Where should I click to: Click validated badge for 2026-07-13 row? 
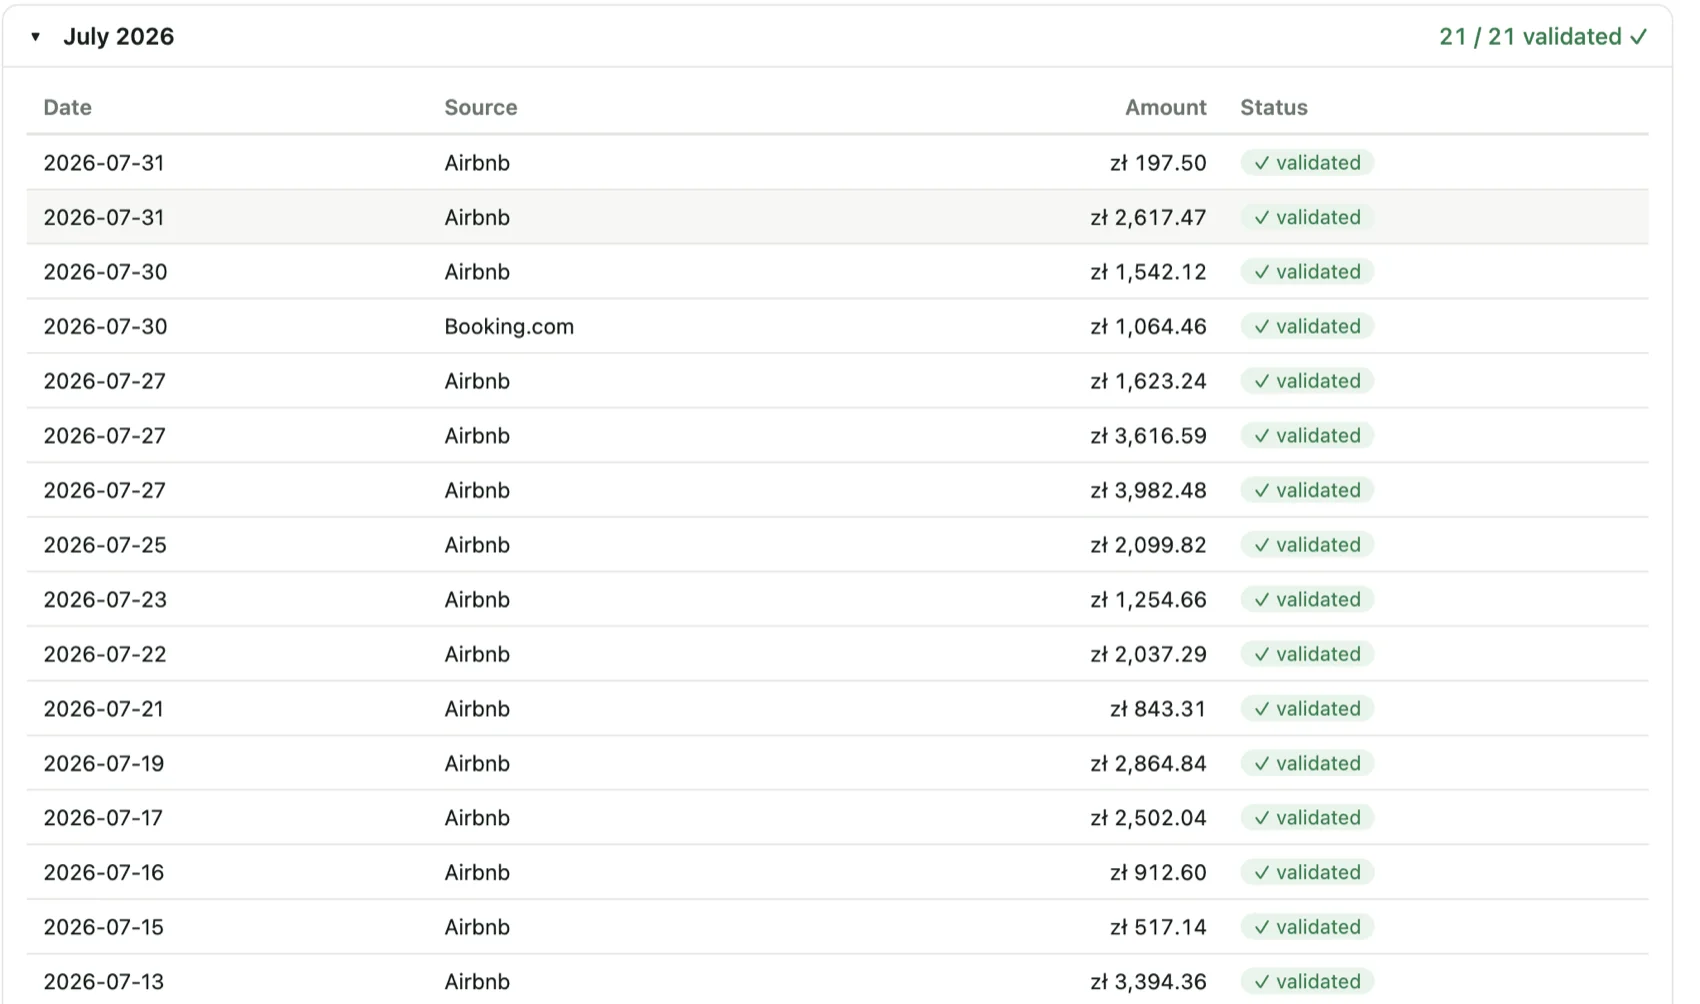click(1307, 982)
